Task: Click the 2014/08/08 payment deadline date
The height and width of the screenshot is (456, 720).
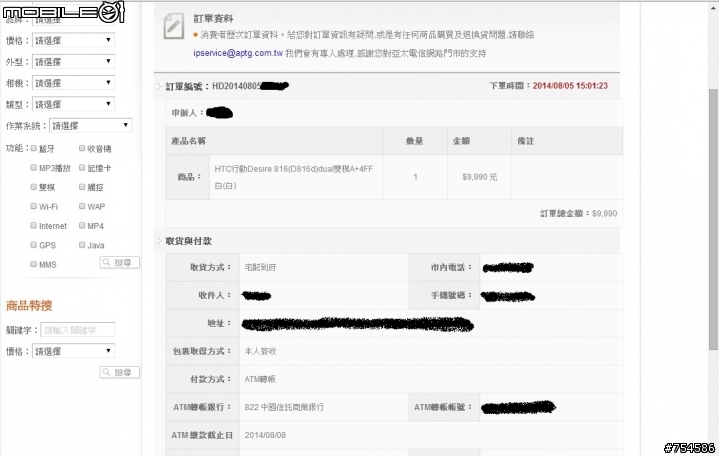Action: (265, 435)
